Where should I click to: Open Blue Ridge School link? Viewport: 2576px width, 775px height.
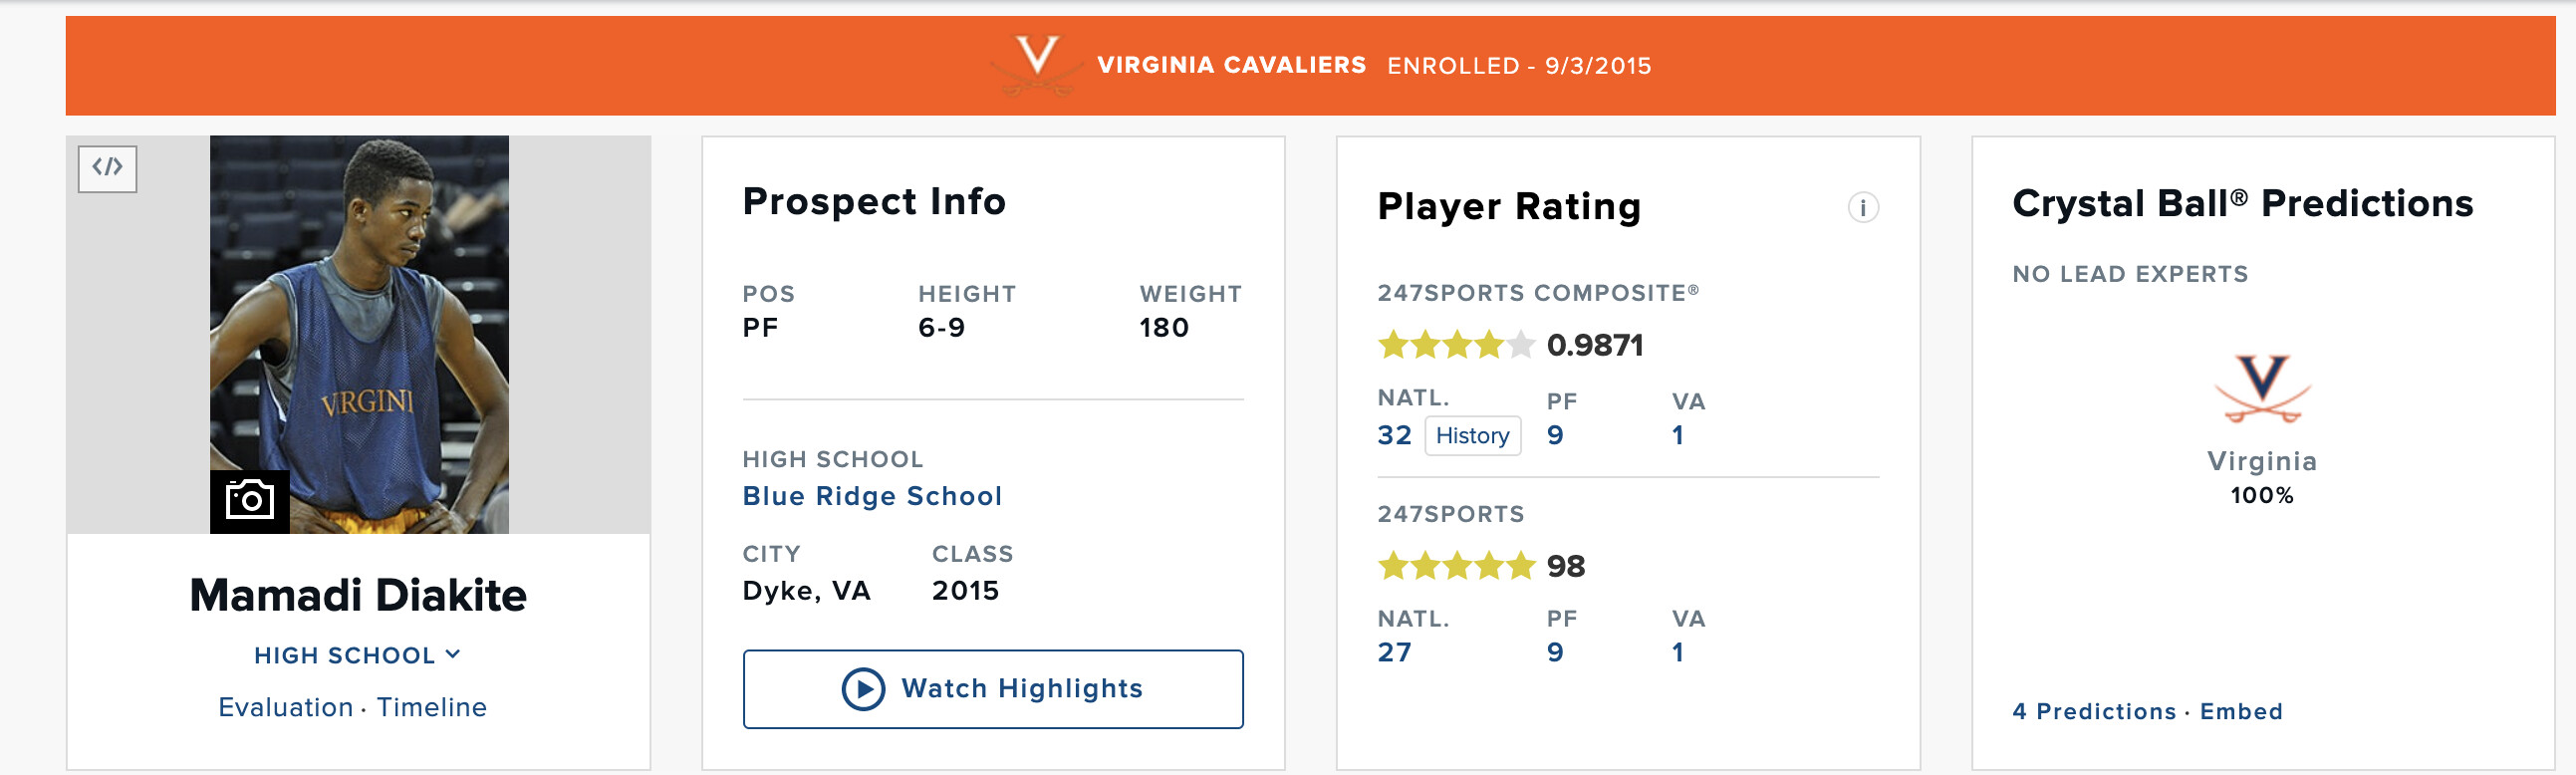pos(871,496)
